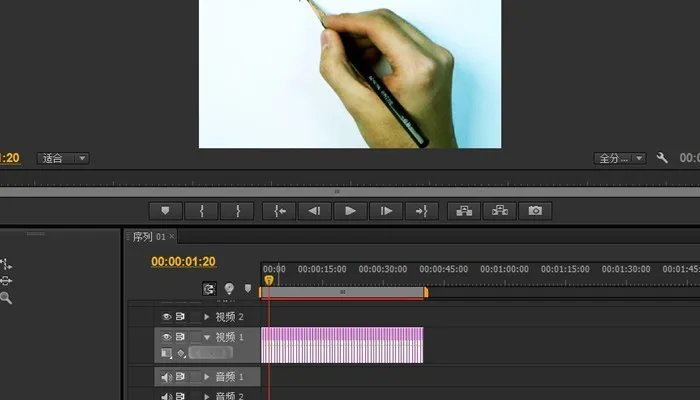Click the Mark Out bracket button
Image resolution: width=700 pixels, height=400 pixels.
(237, 211)
